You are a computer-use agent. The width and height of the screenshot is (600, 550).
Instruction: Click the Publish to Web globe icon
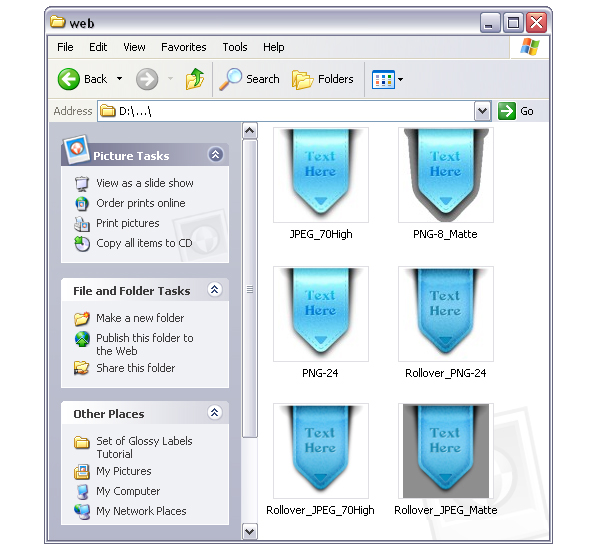82,339
